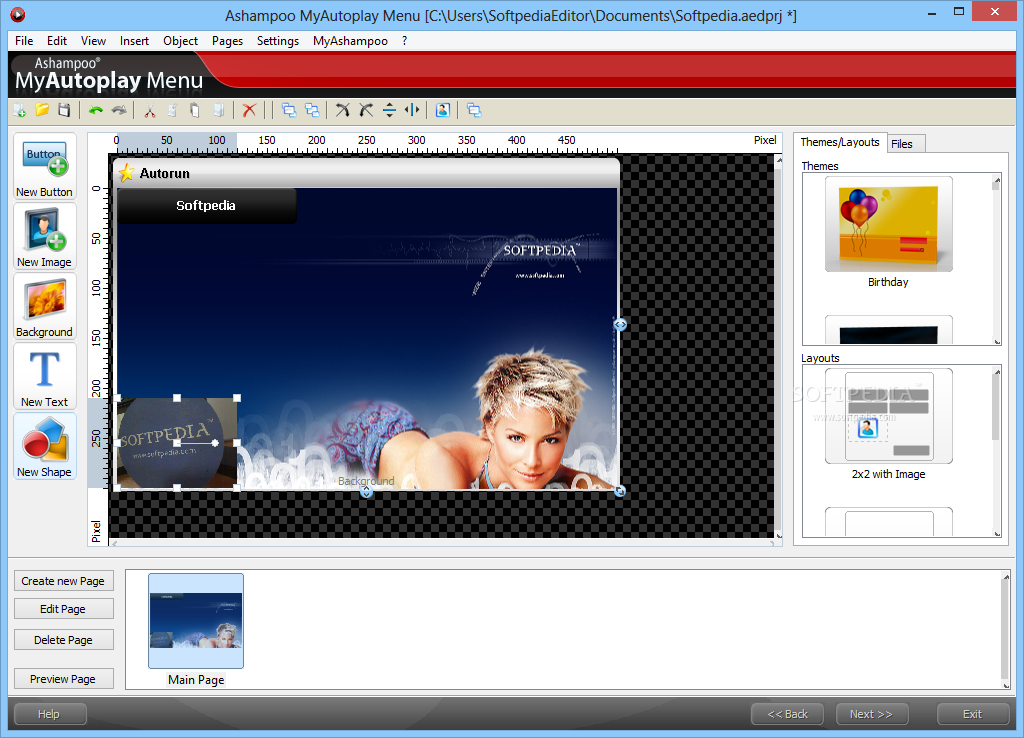Select the Main Page thumbnail

196,621
